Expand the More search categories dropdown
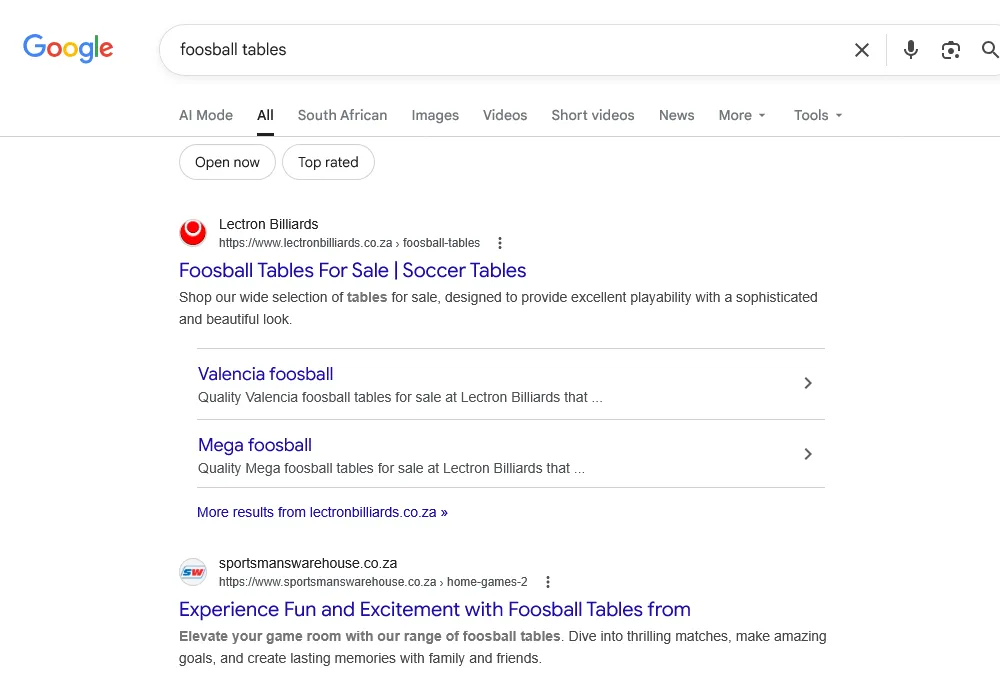Screen dimensions: 1000x700 742,115
